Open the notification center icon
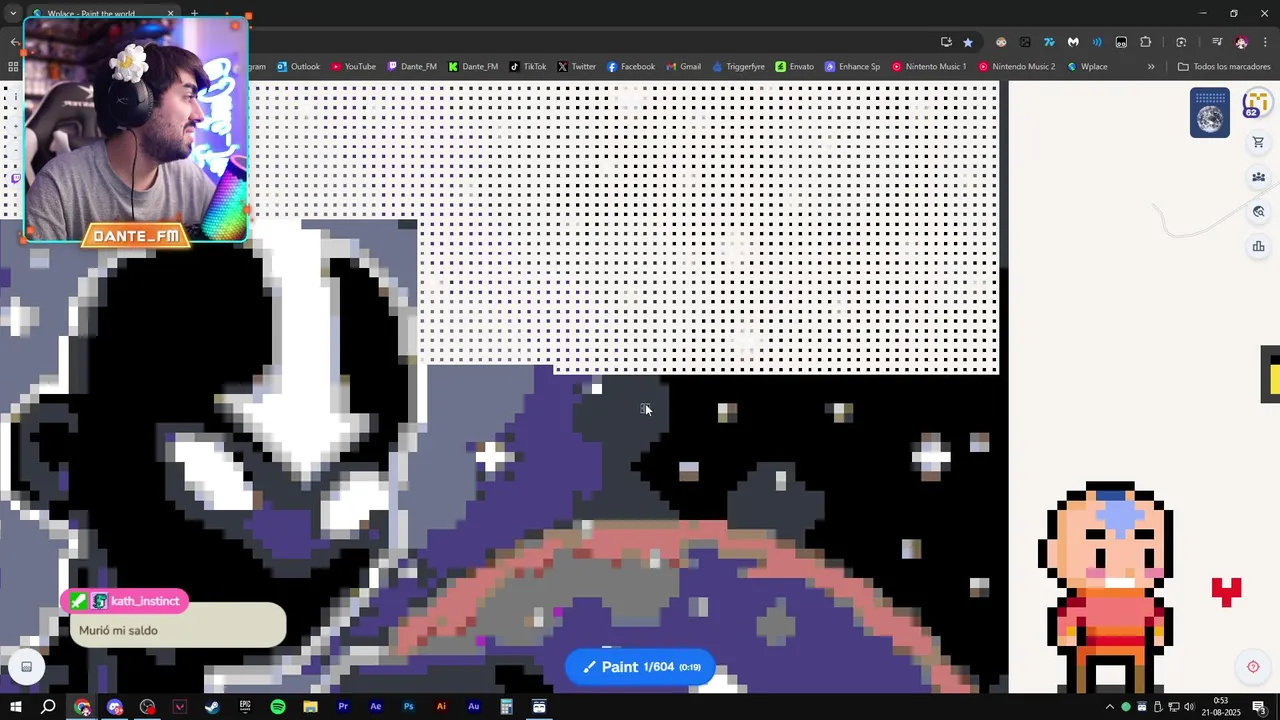This screenshot has height=720, width=1280. point(1259,707)
